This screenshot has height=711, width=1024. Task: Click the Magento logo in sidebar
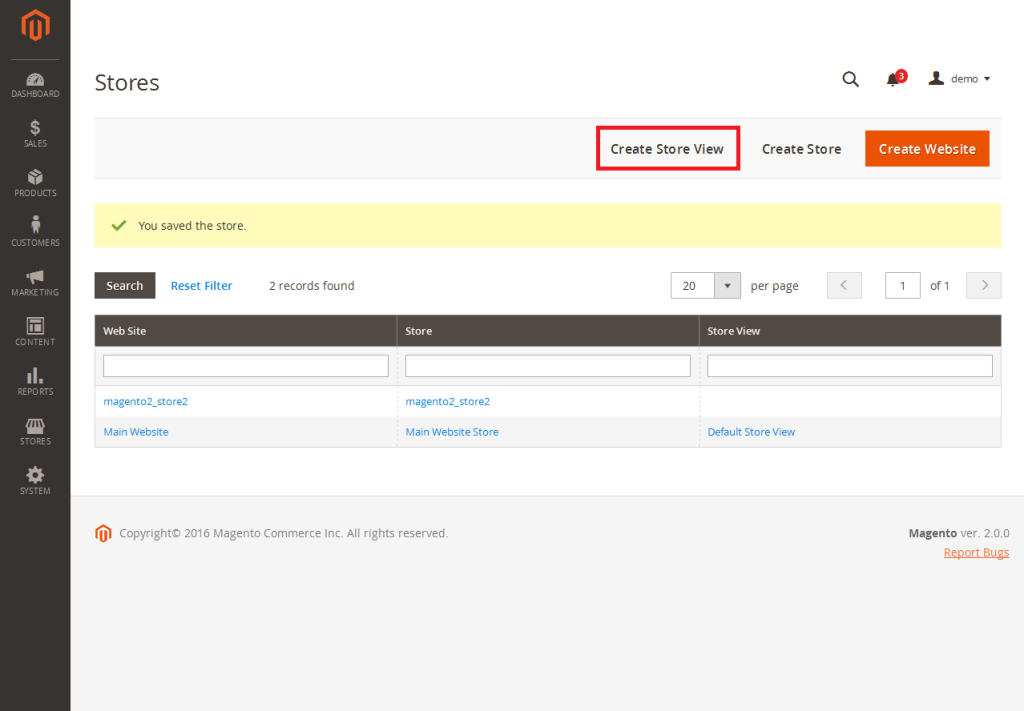(35, 26)
